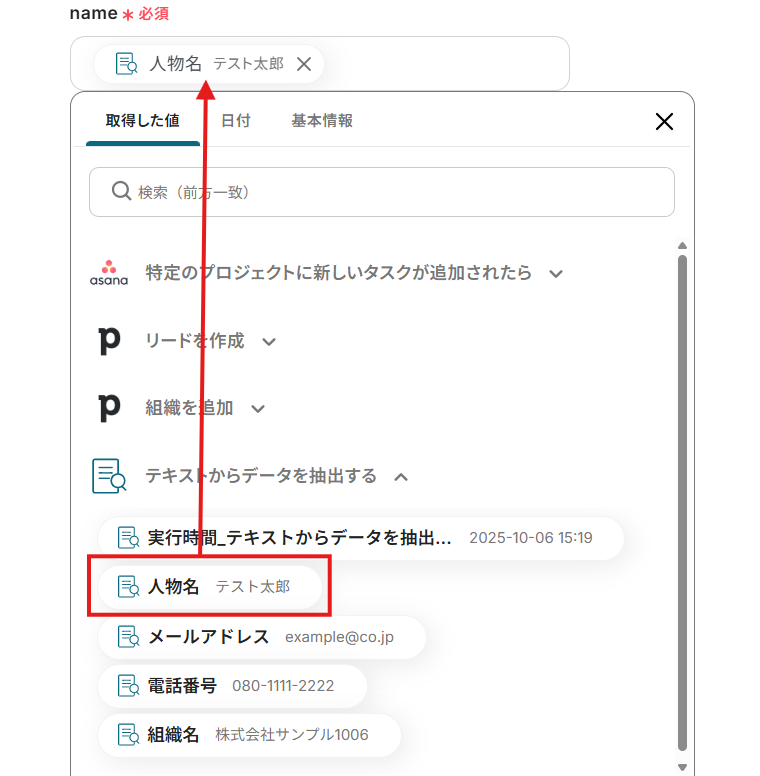Click the text-extraction icon beside テキストからデータを抽出する
Screen dimensions: 760x776
click(x=109, y=476)
